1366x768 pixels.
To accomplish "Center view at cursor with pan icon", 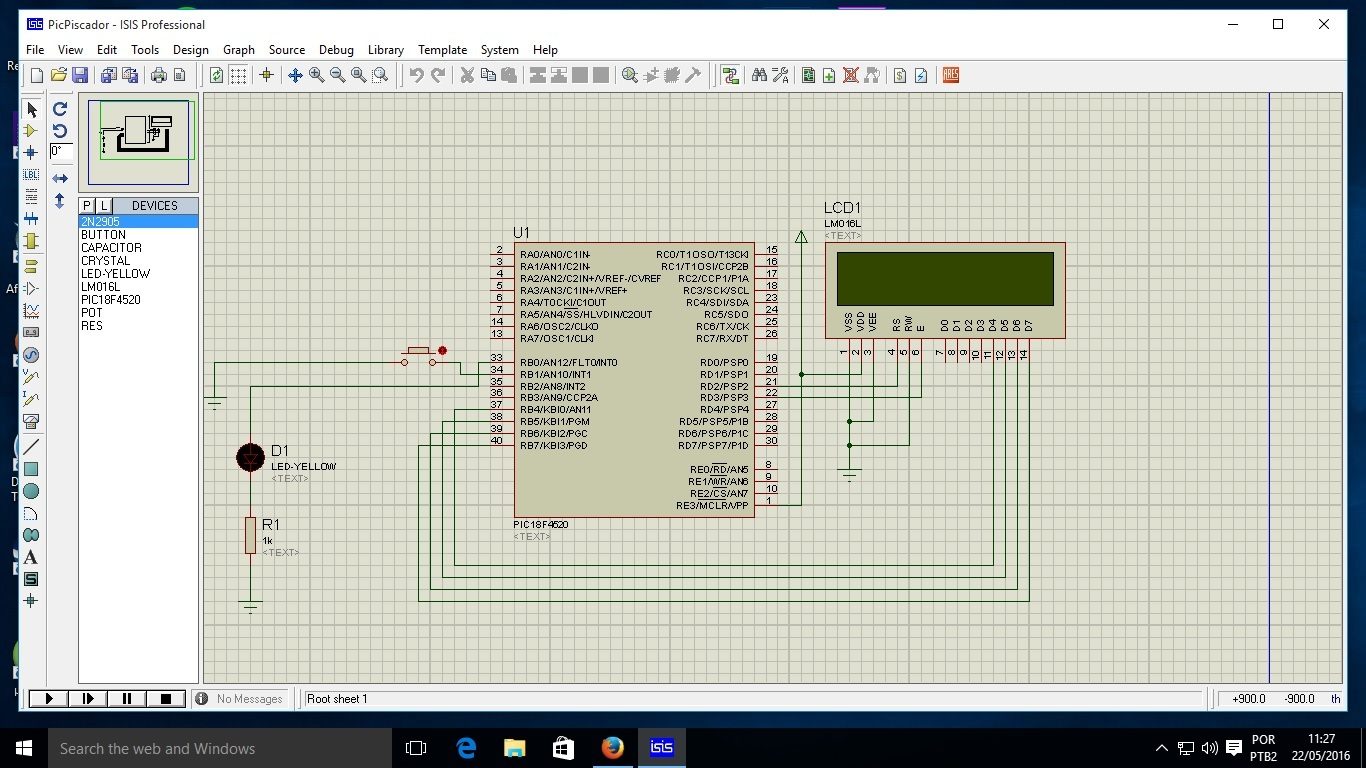I will click(295, 75).
